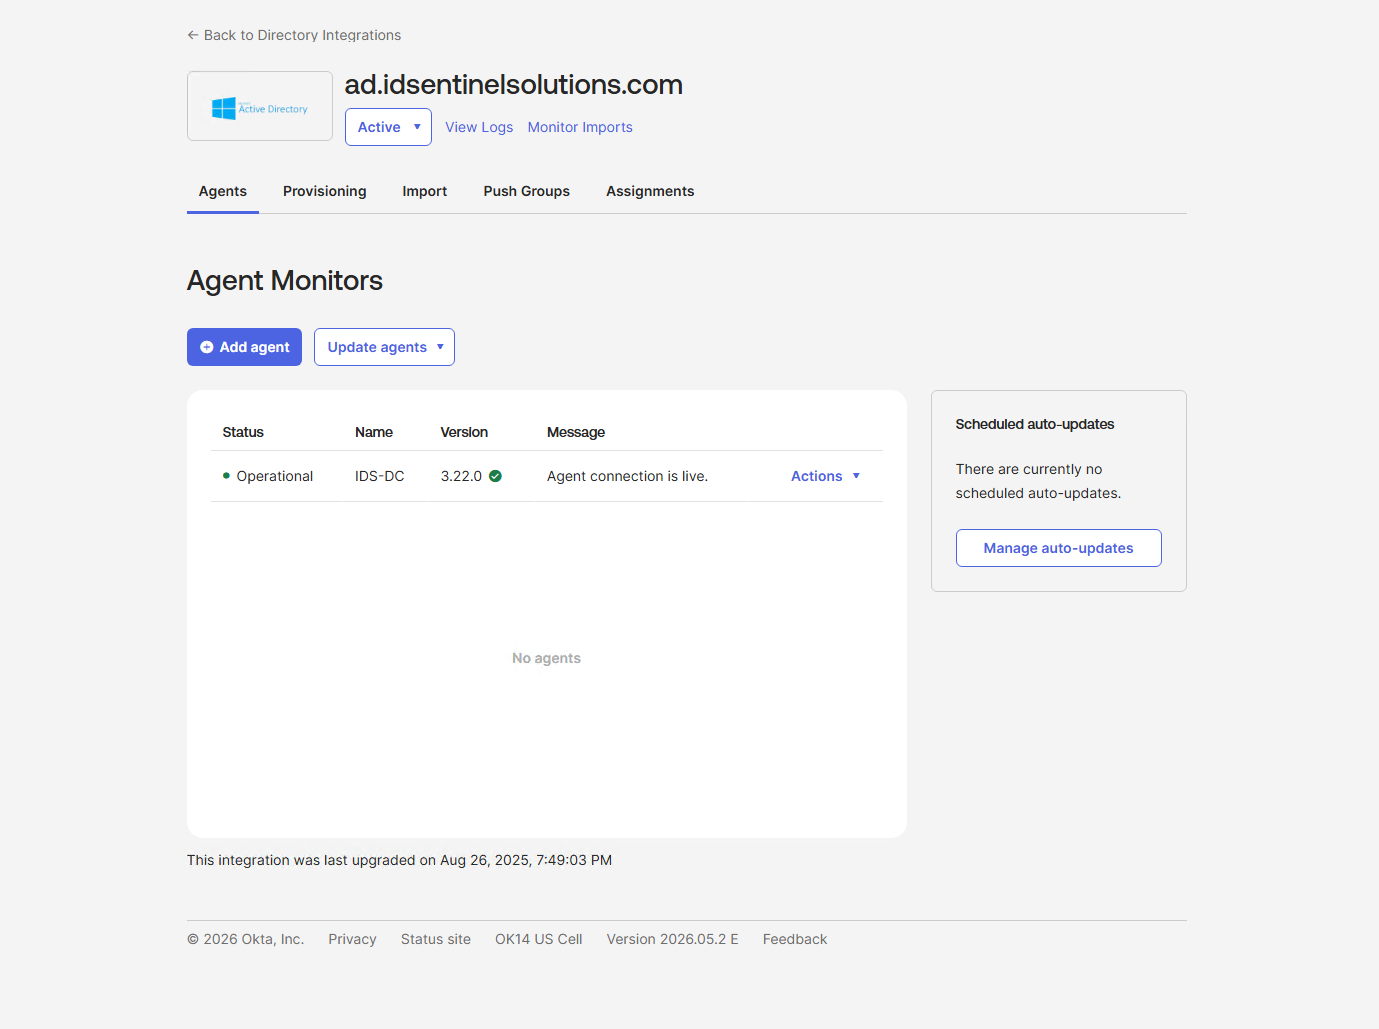Click the Agent Monitors heading
The width and height of the screenshot is (1379, 1029).
coord(285,280)
